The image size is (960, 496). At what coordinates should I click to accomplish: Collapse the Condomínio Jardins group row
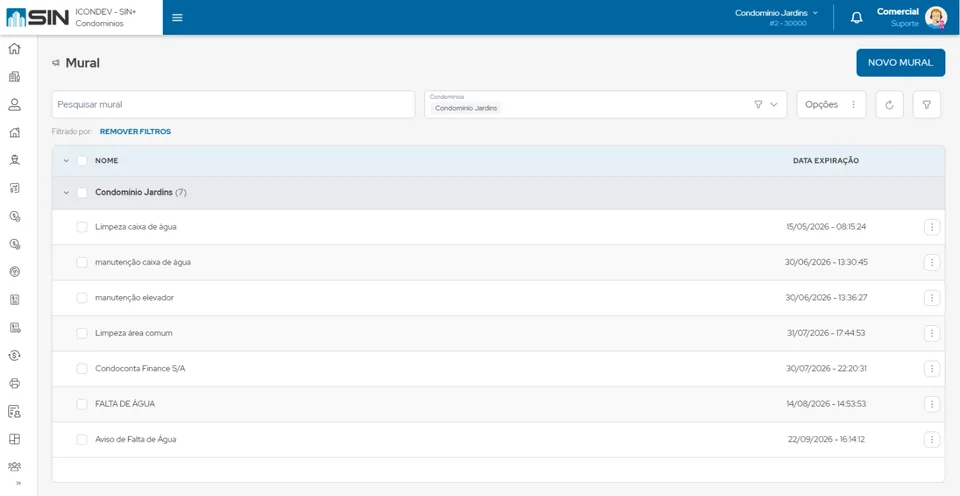tap(66, 193)
